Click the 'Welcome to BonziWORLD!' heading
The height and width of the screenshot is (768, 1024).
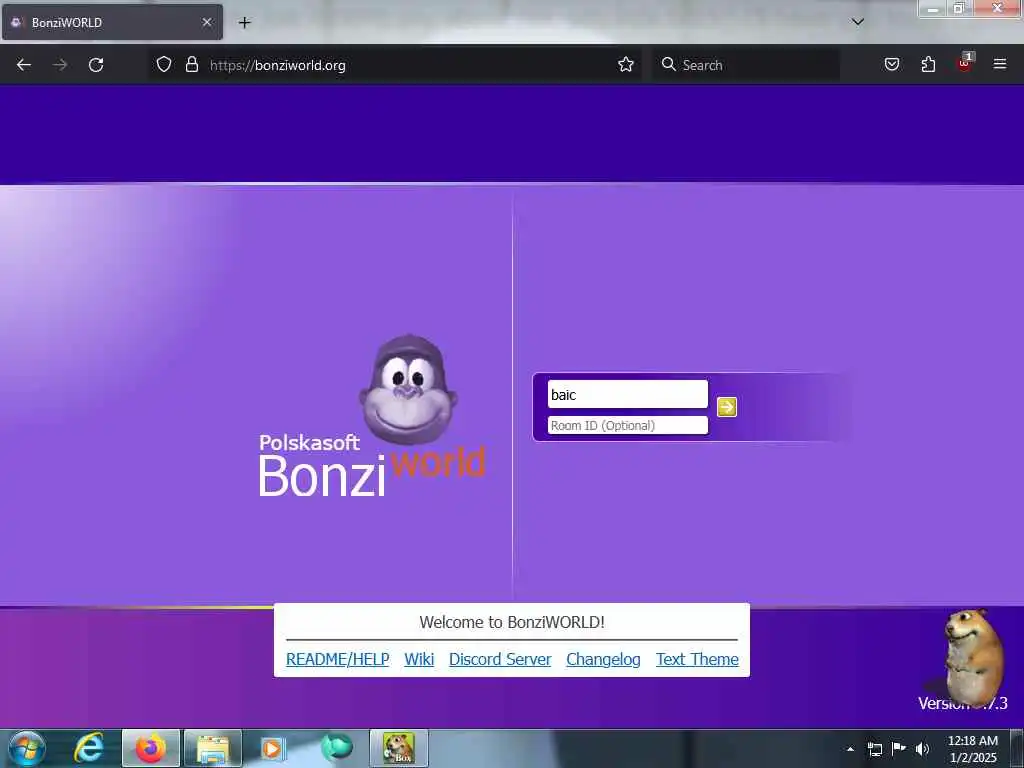[512, 622]
